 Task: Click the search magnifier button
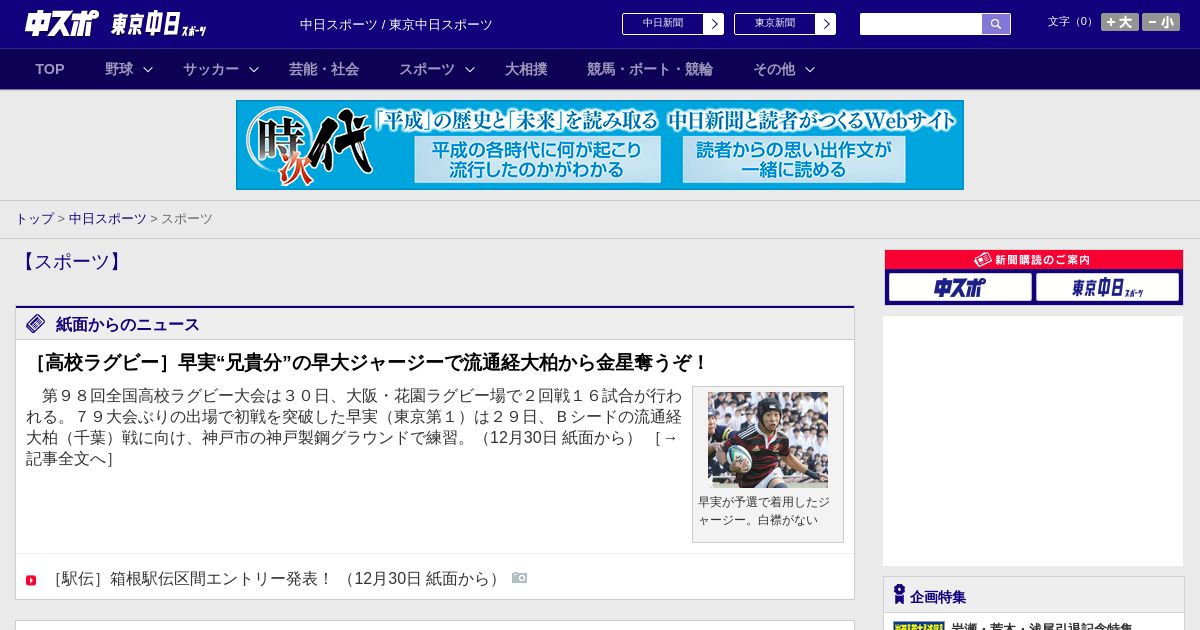click(996, 24)
